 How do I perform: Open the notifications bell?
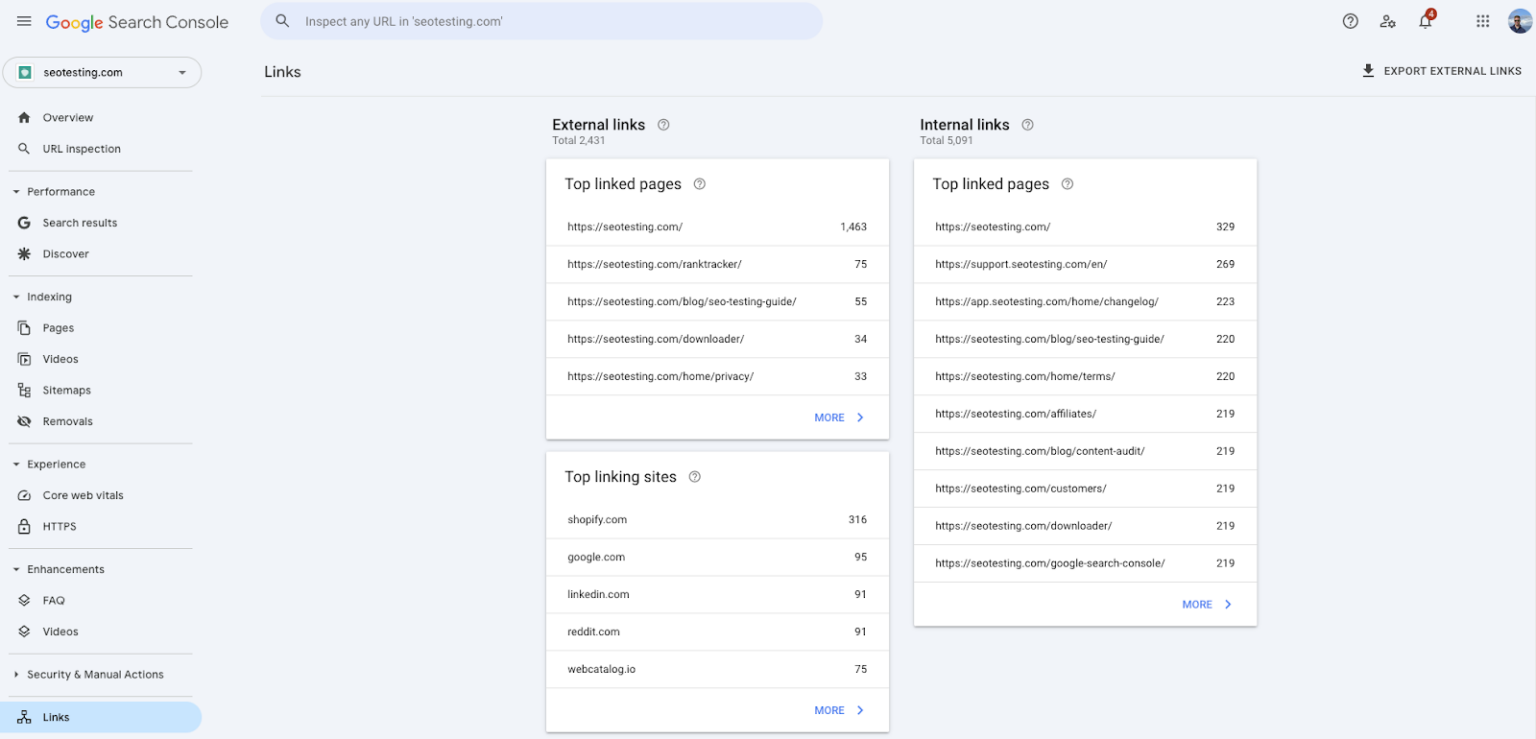click(x=1424, y=20)
